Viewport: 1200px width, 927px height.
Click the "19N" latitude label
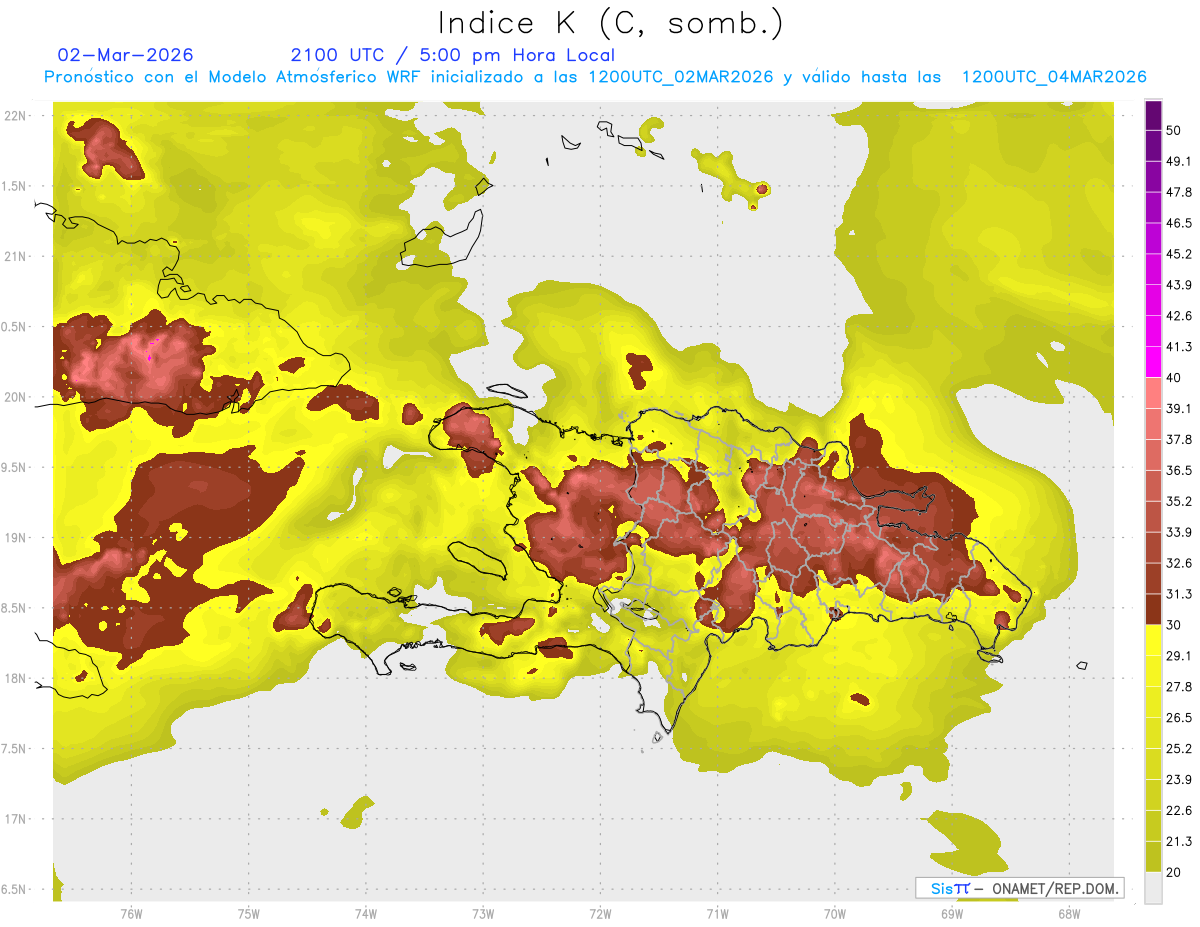(16, 538)
